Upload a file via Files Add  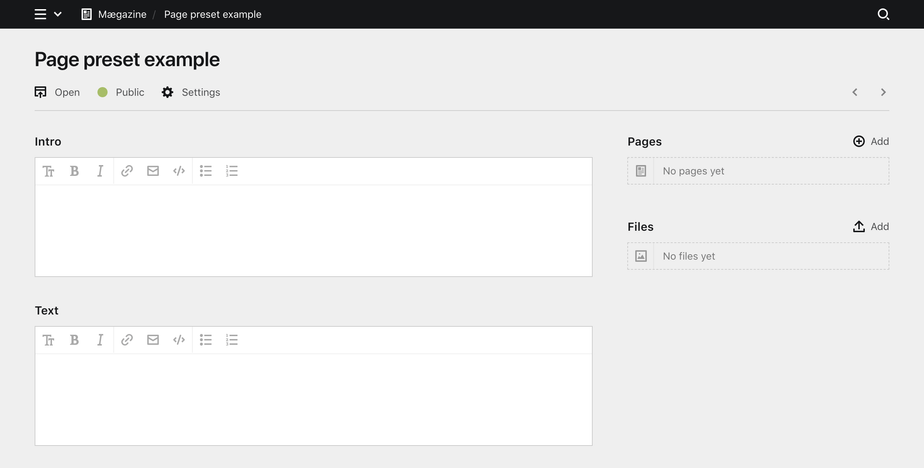click(870, 227)
